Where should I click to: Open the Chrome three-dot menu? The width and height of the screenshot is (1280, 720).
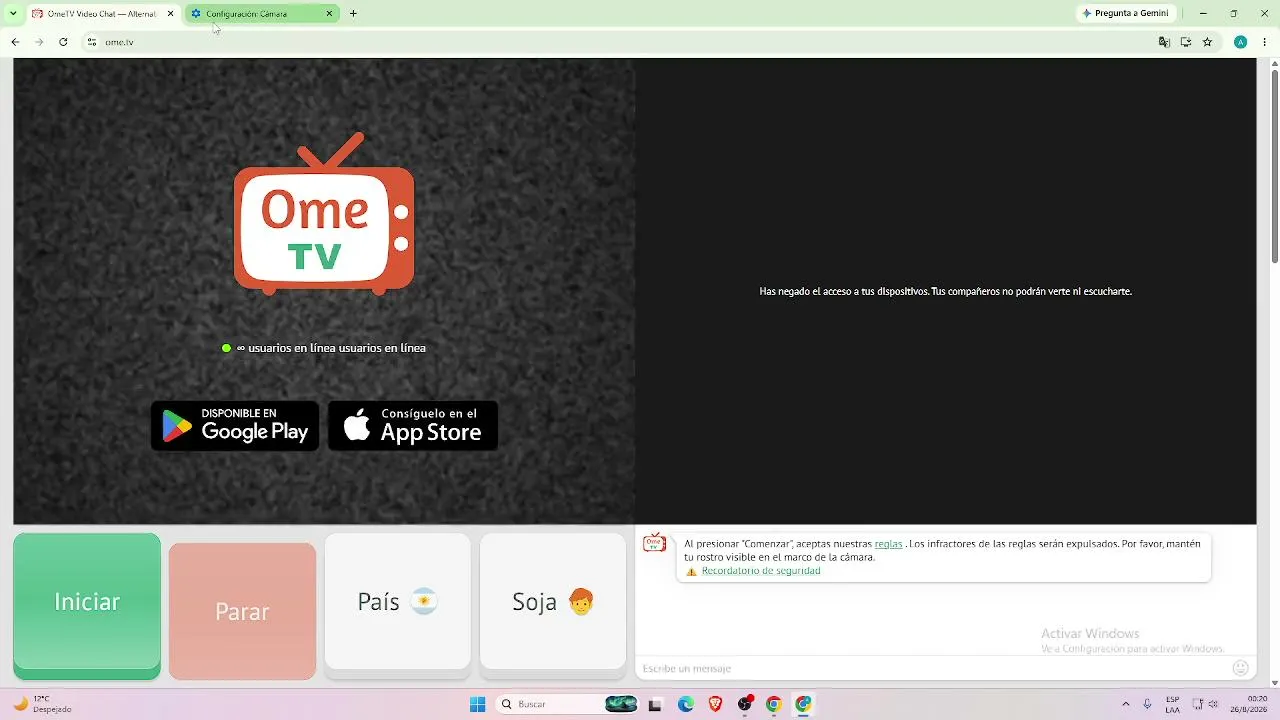(x=1262, y=42)
